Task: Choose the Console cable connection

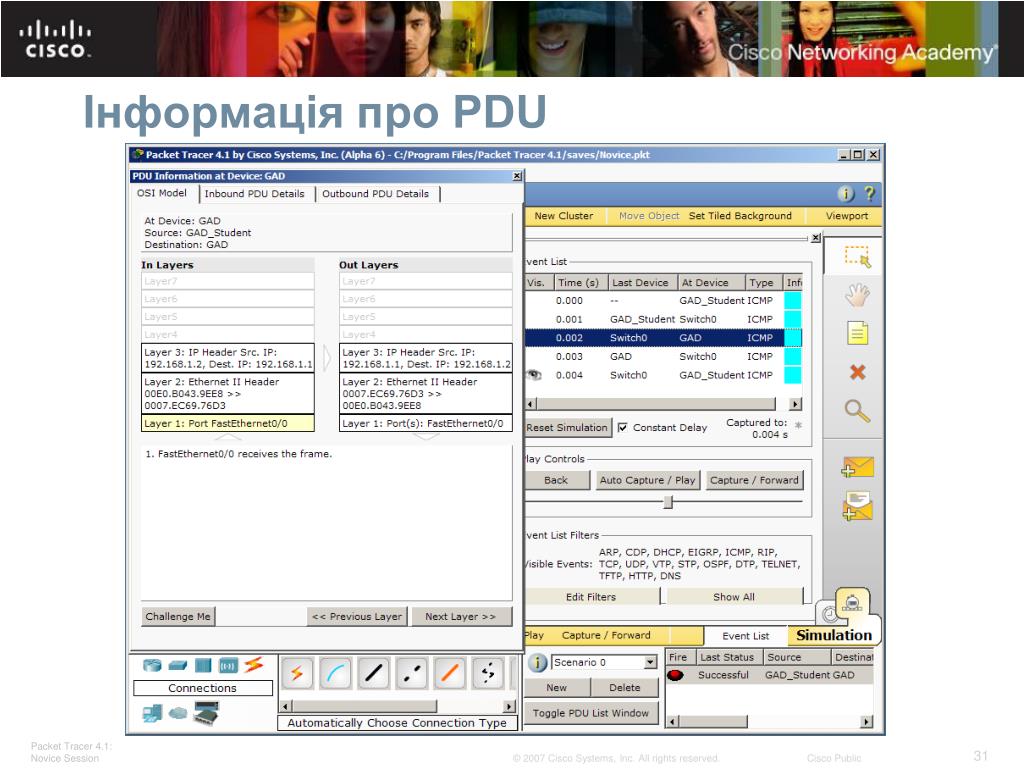Action: (x=335, y=673)
